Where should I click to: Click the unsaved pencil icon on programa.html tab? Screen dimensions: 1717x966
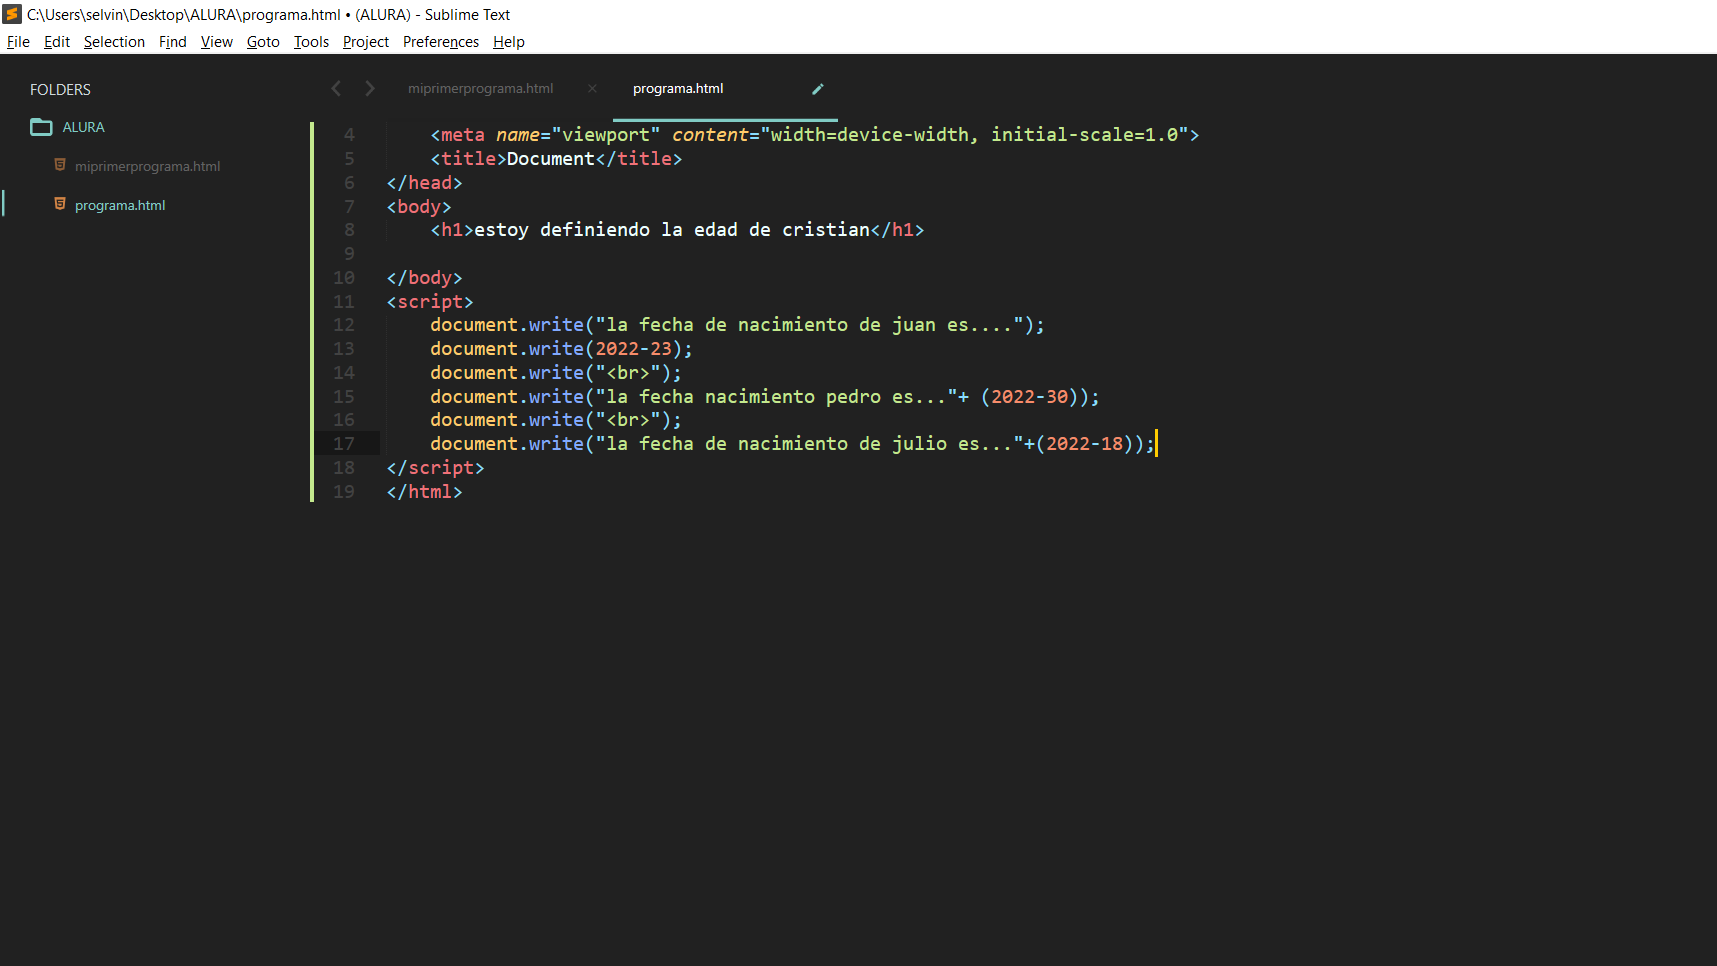[817, 89]
